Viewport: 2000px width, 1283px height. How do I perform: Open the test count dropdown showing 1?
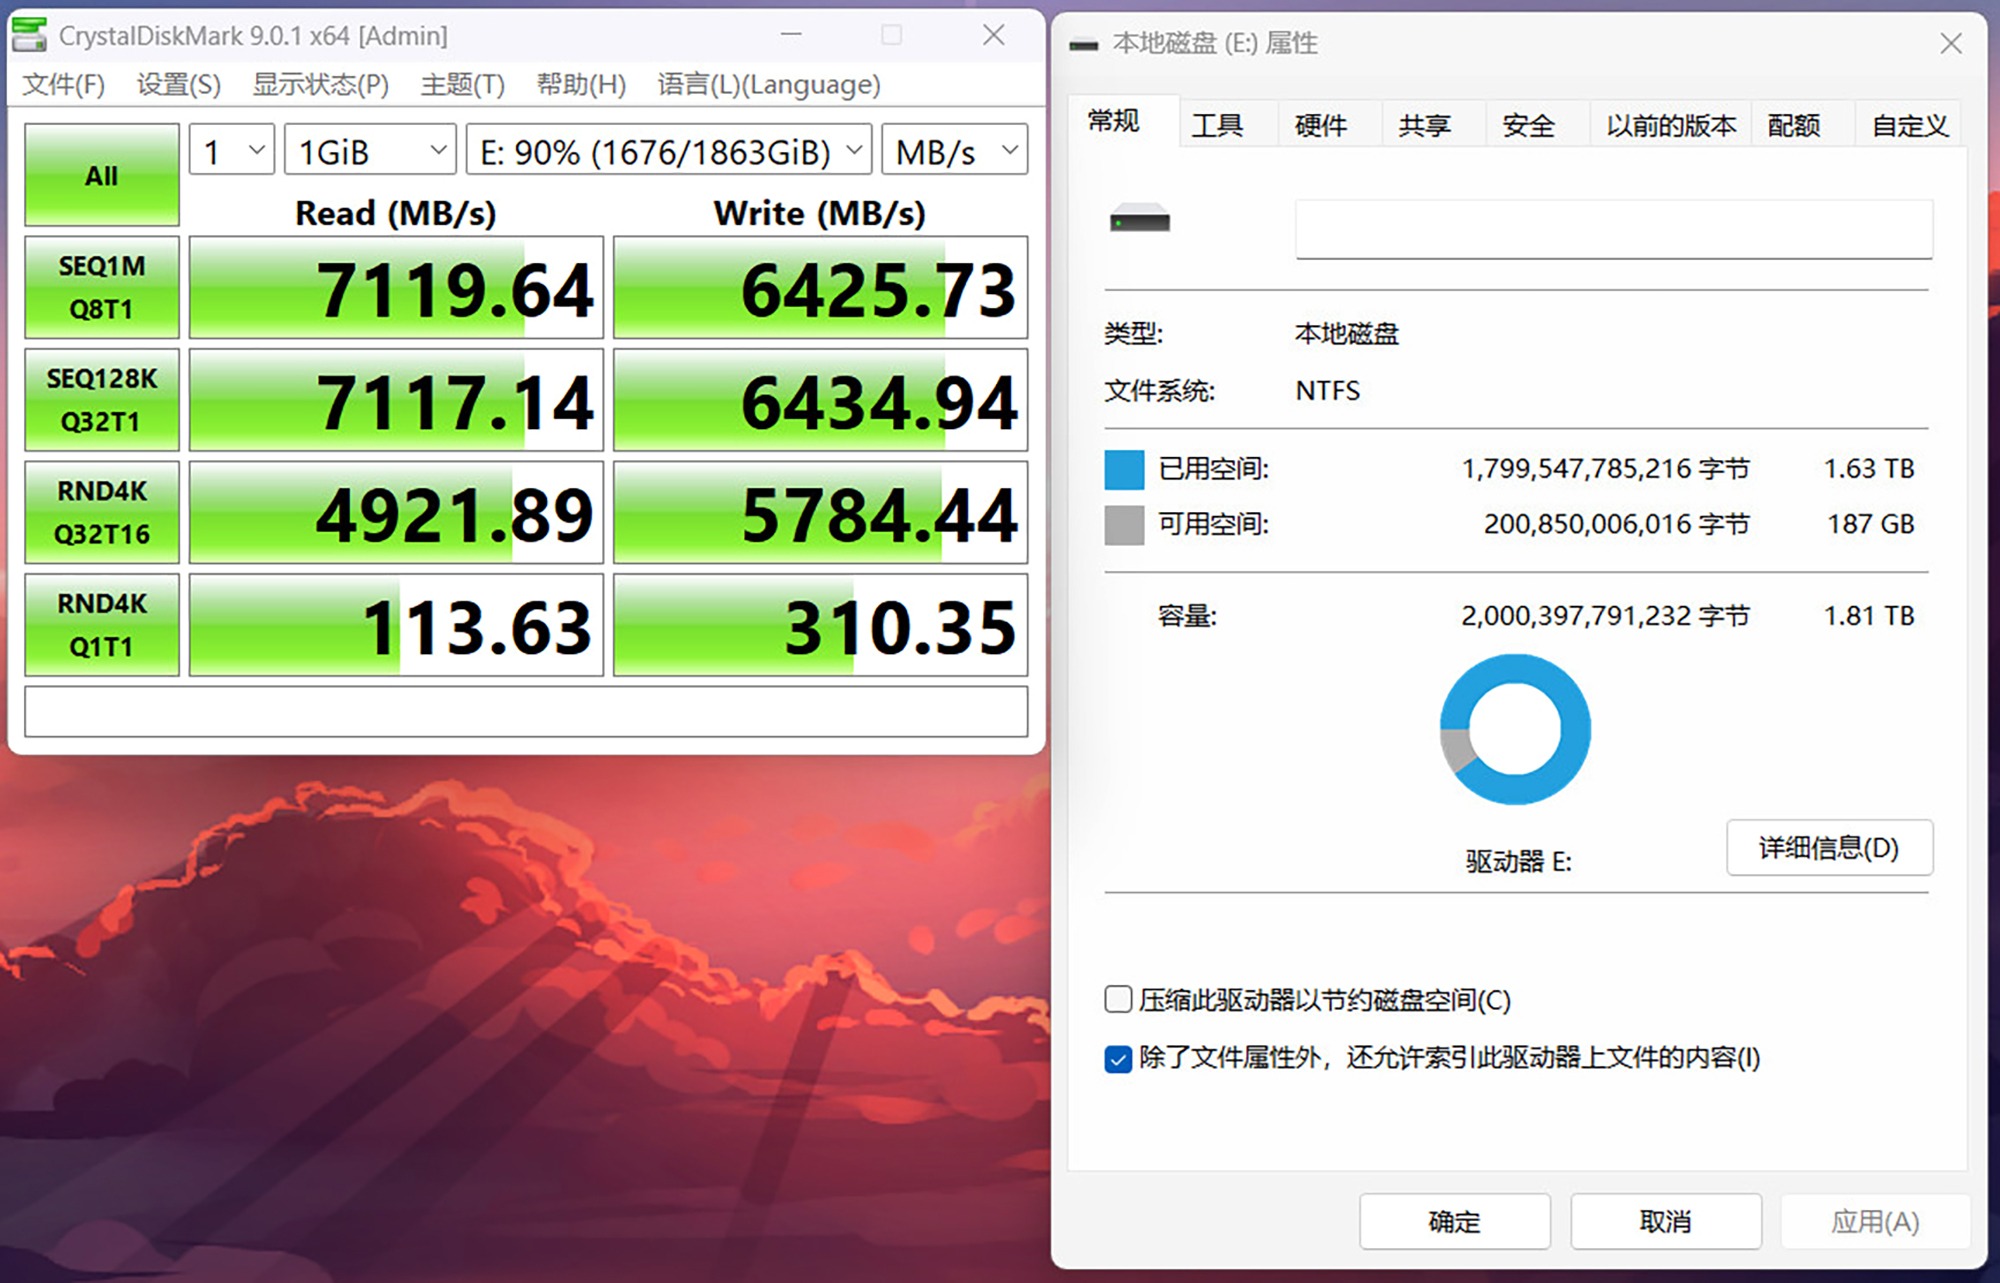point(232,151)
